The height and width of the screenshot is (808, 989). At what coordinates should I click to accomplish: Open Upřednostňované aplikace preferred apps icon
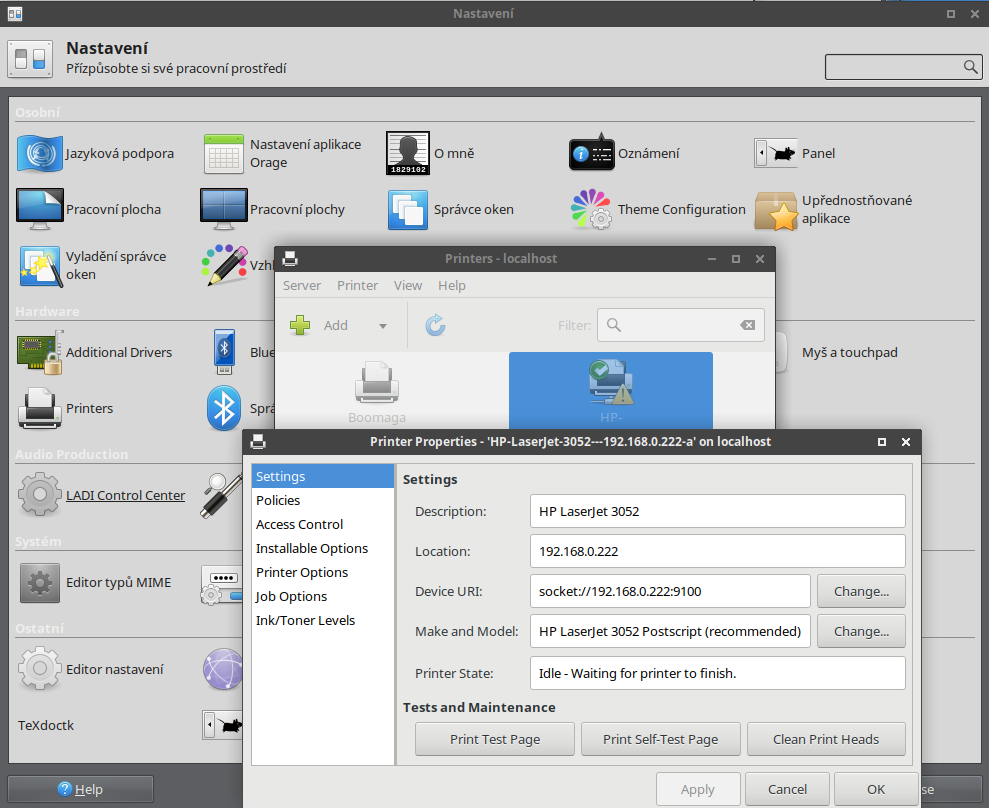click(776, 211)
